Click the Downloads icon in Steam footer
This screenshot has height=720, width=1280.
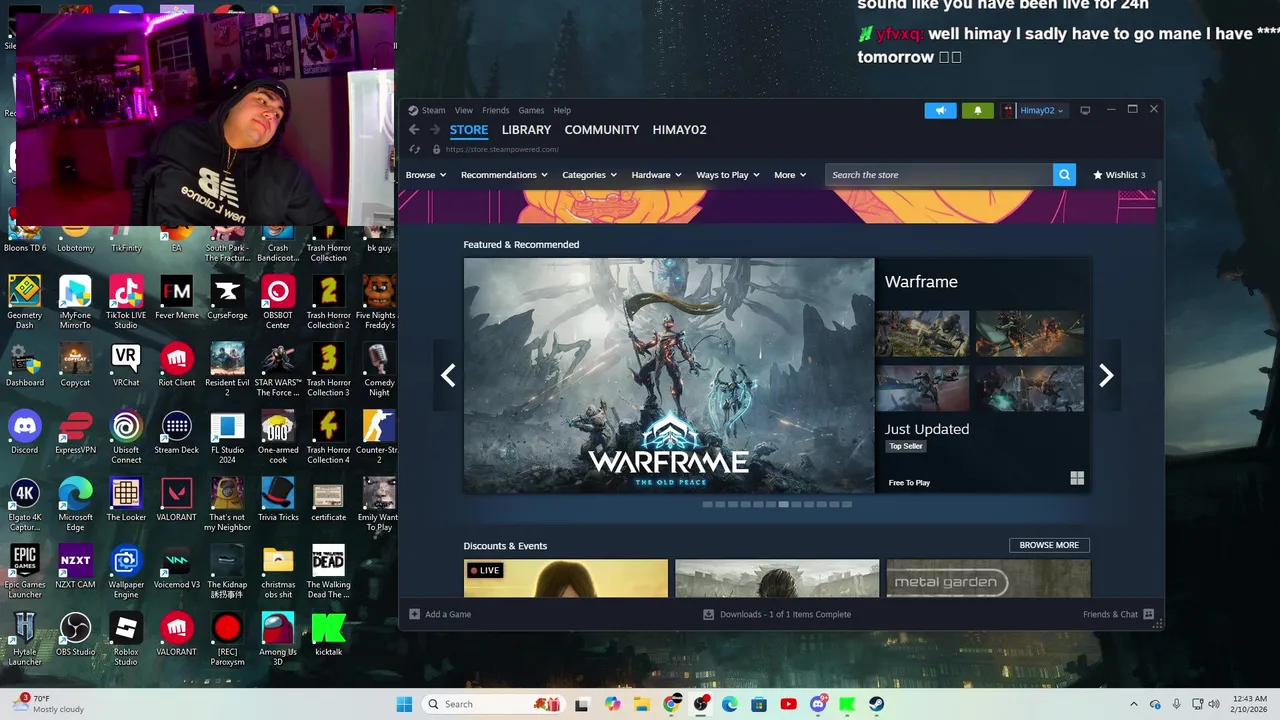(x=708, y=614)
